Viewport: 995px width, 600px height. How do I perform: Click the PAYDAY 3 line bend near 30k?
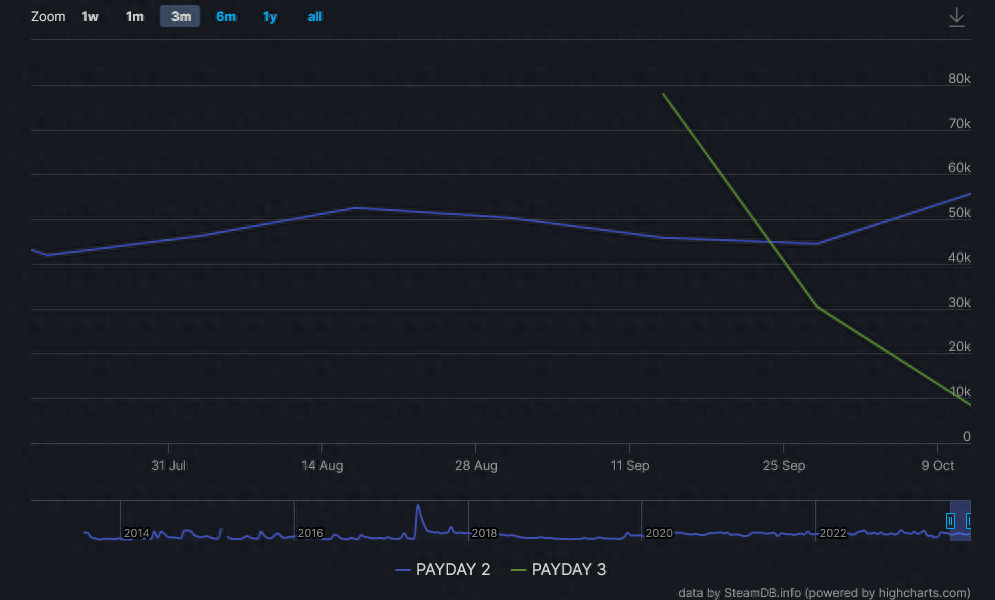tap(817, 308)
